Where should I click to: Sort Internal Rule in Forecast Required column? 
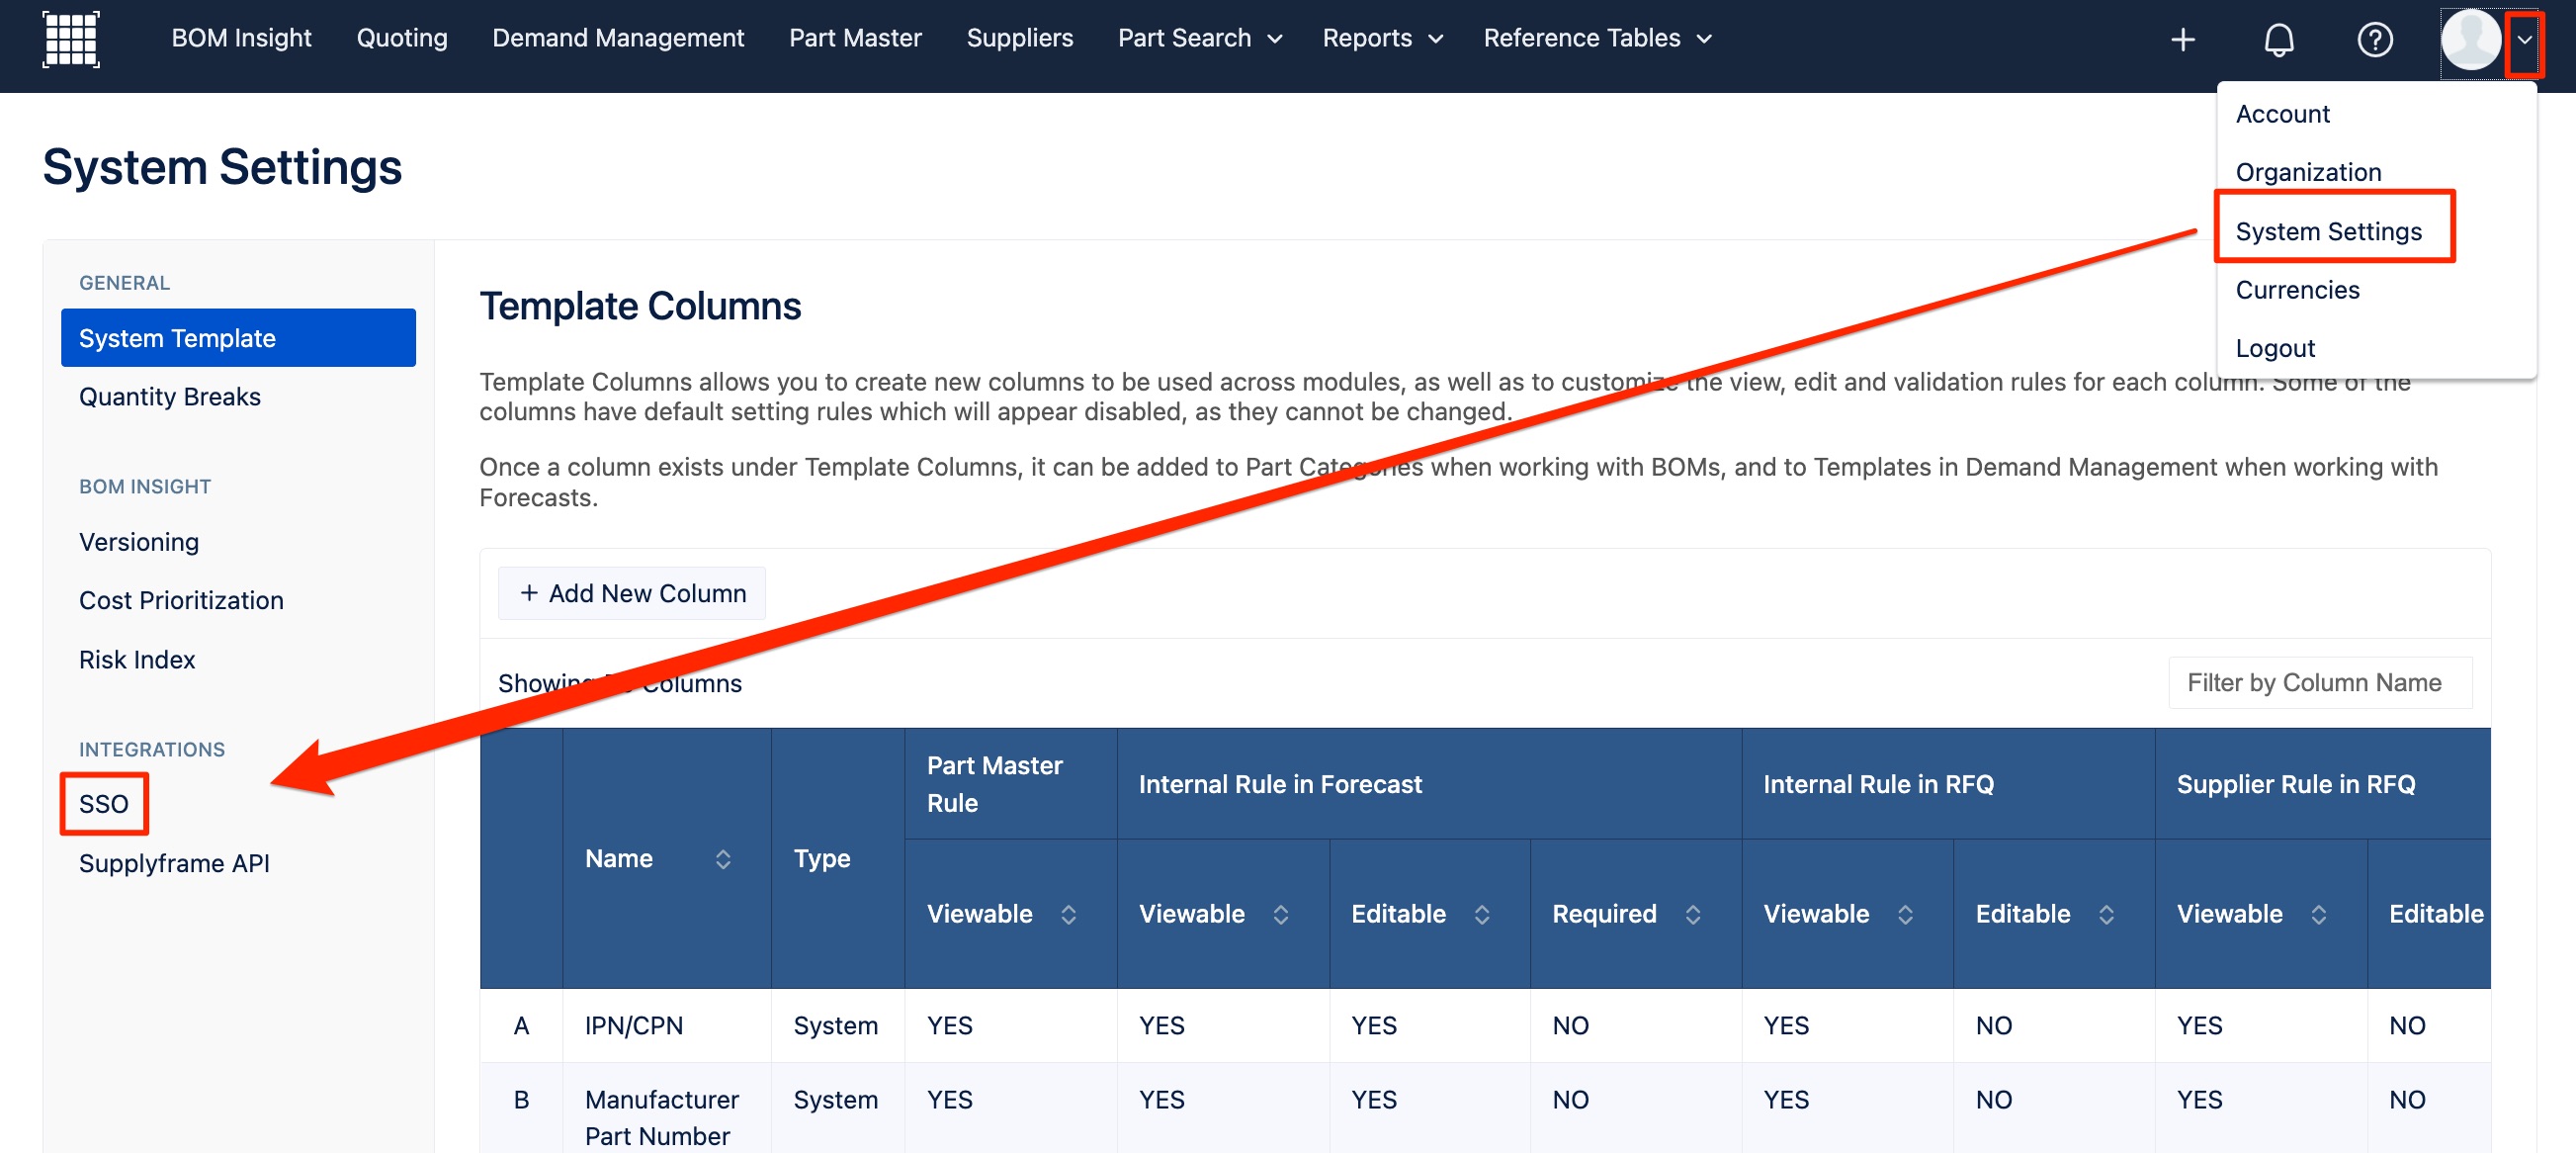(1693, 914)
